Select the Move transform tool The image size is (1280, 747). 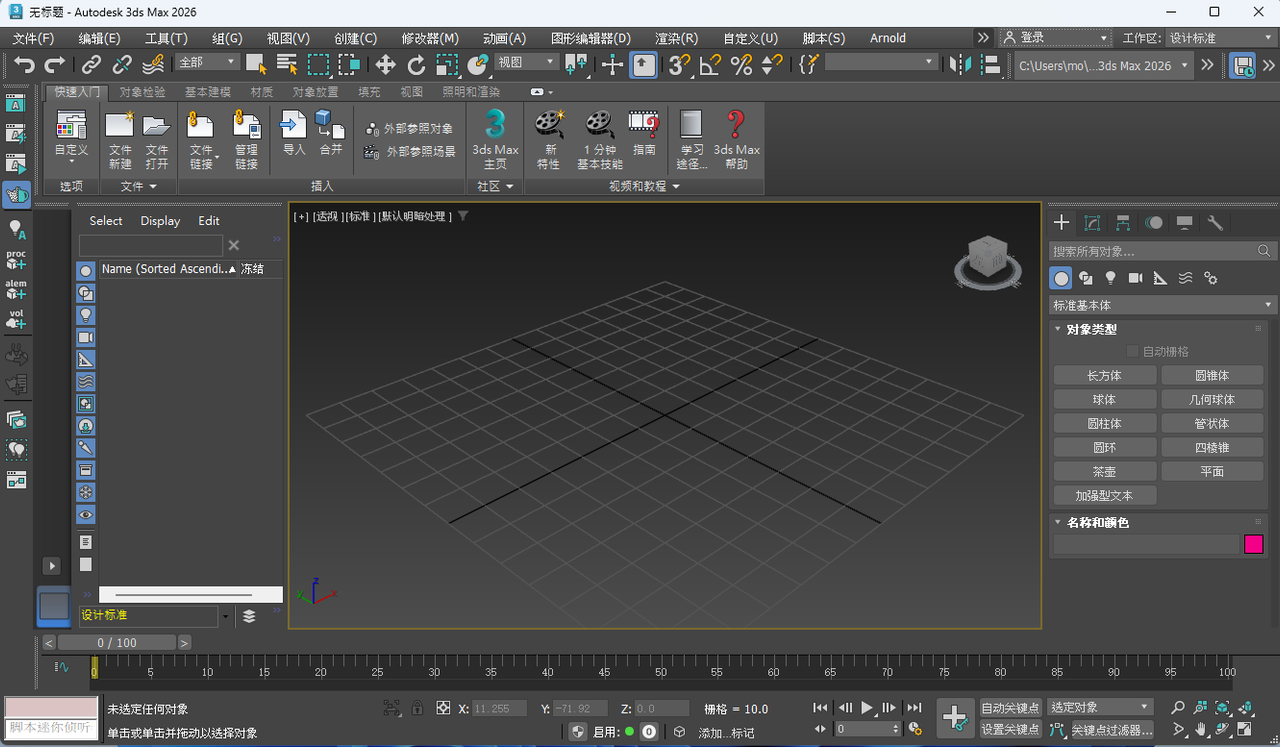point(385,65)
